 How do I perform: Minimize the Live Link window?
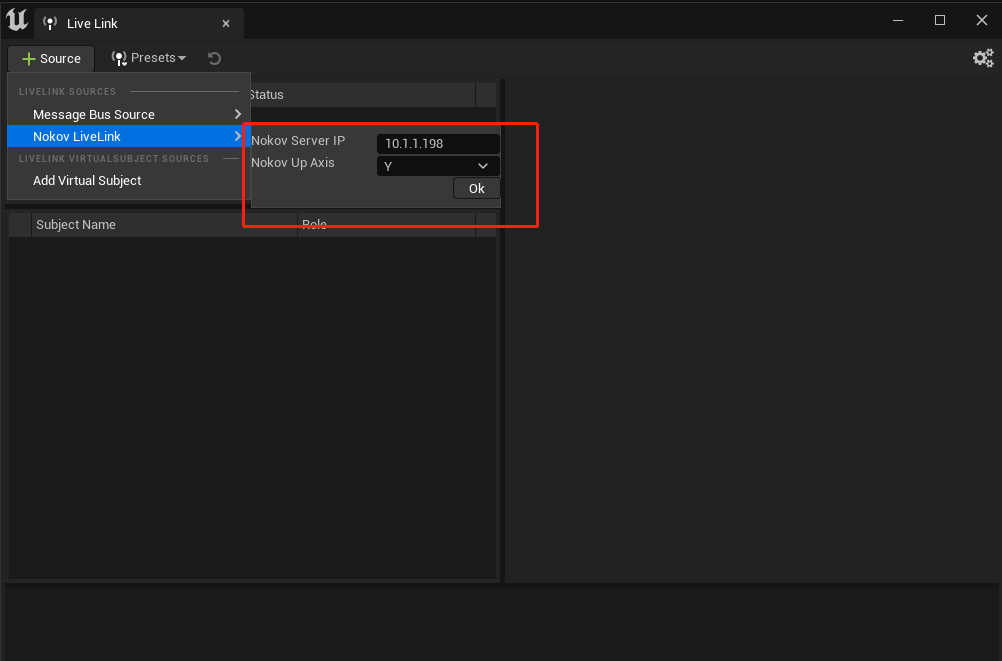tap(898, 20)
